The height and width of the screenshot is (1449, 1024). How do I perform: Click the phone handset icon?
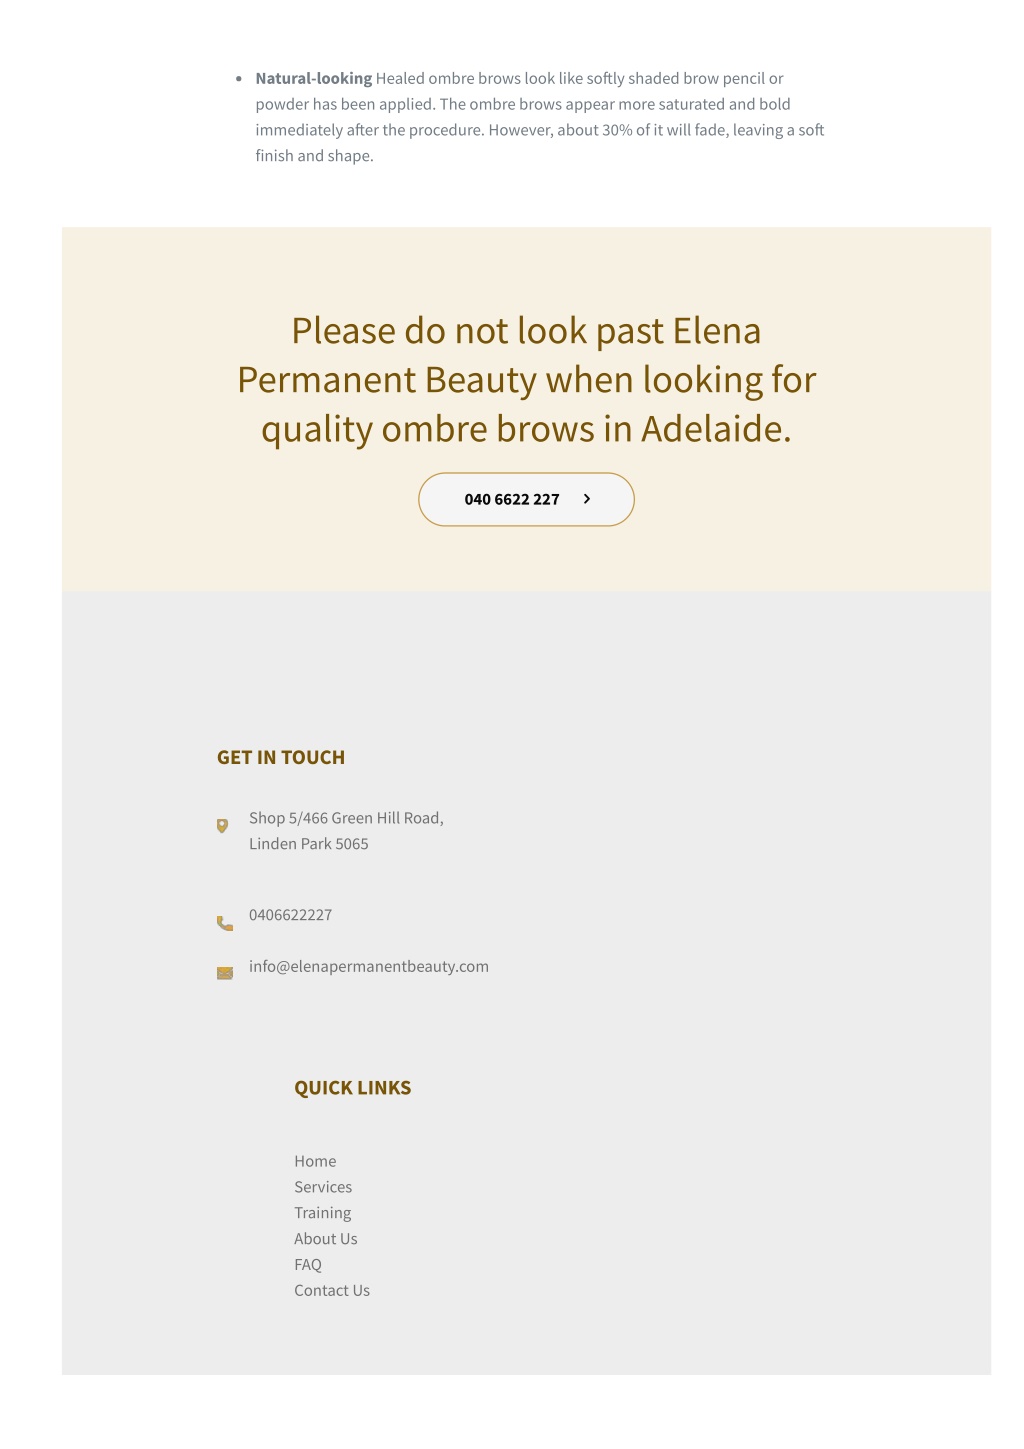click(x=225, y=923)
